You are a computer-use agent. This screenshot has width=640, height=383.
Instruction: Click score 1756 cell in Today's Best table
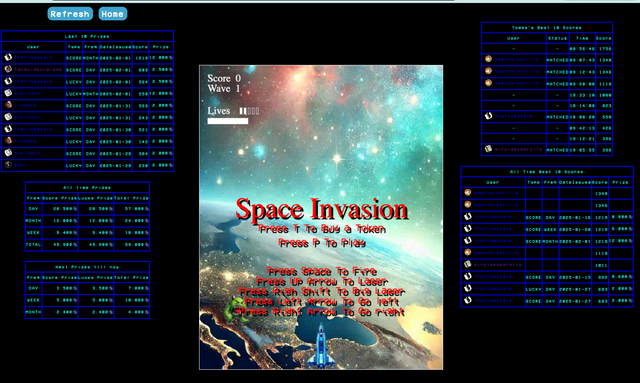pyautogui.click(x=605, y=49)
